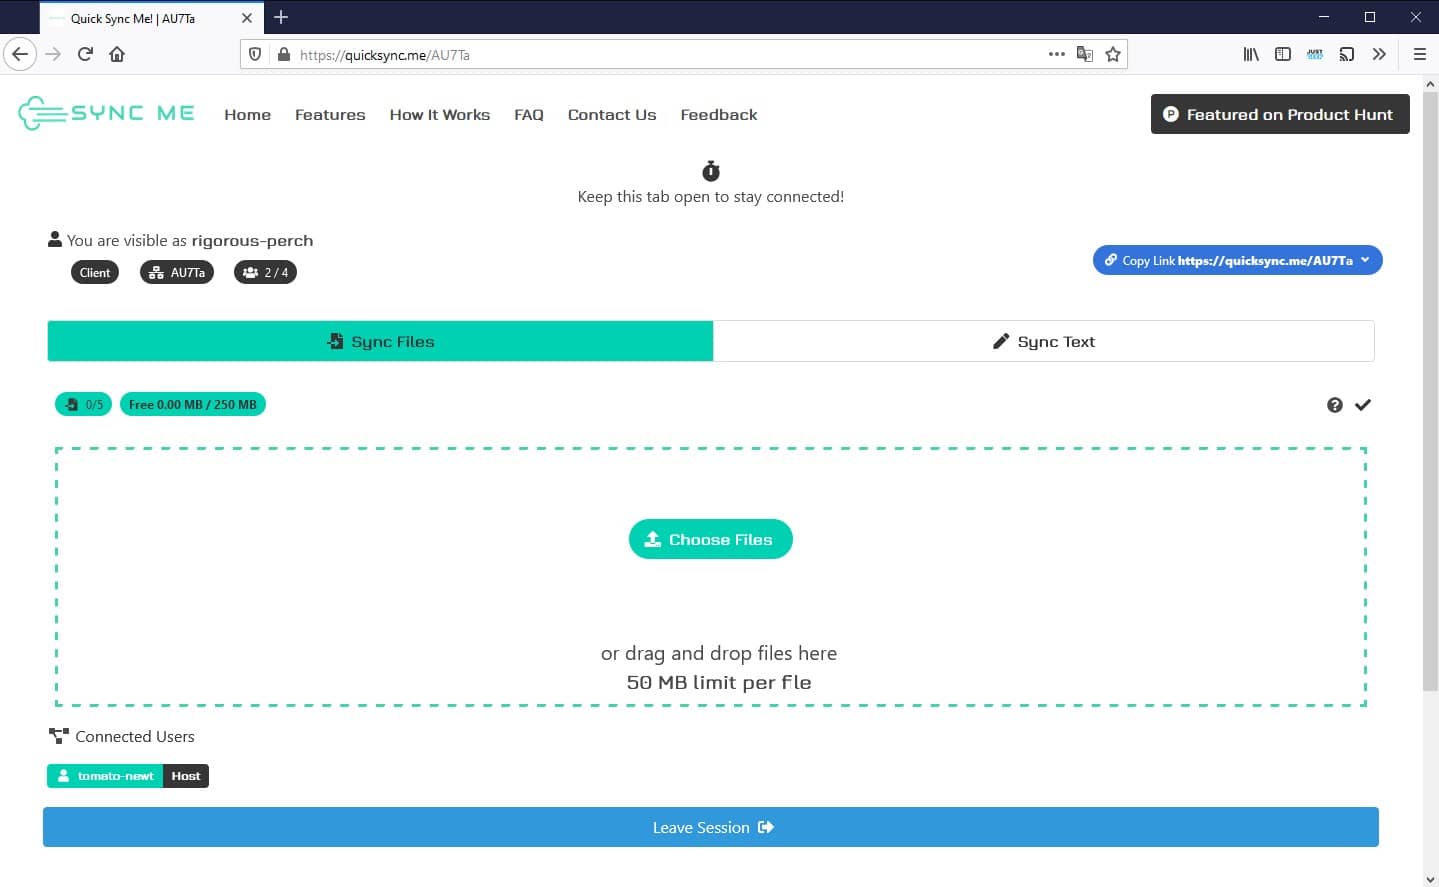
Task: Click the Sync Me logo
Action: [x=106, y=113]
